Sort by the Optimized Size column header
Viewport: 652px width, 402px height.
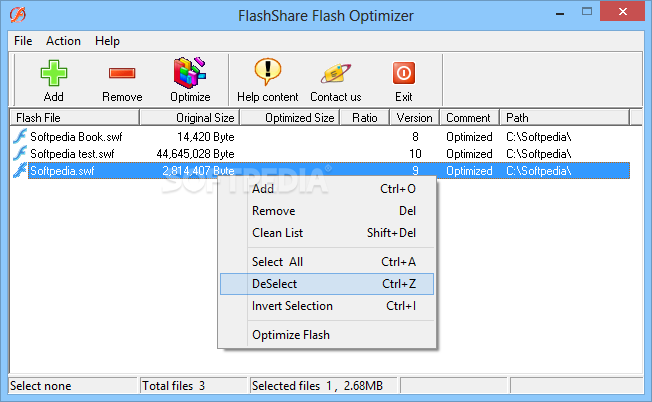pos(290,118)
